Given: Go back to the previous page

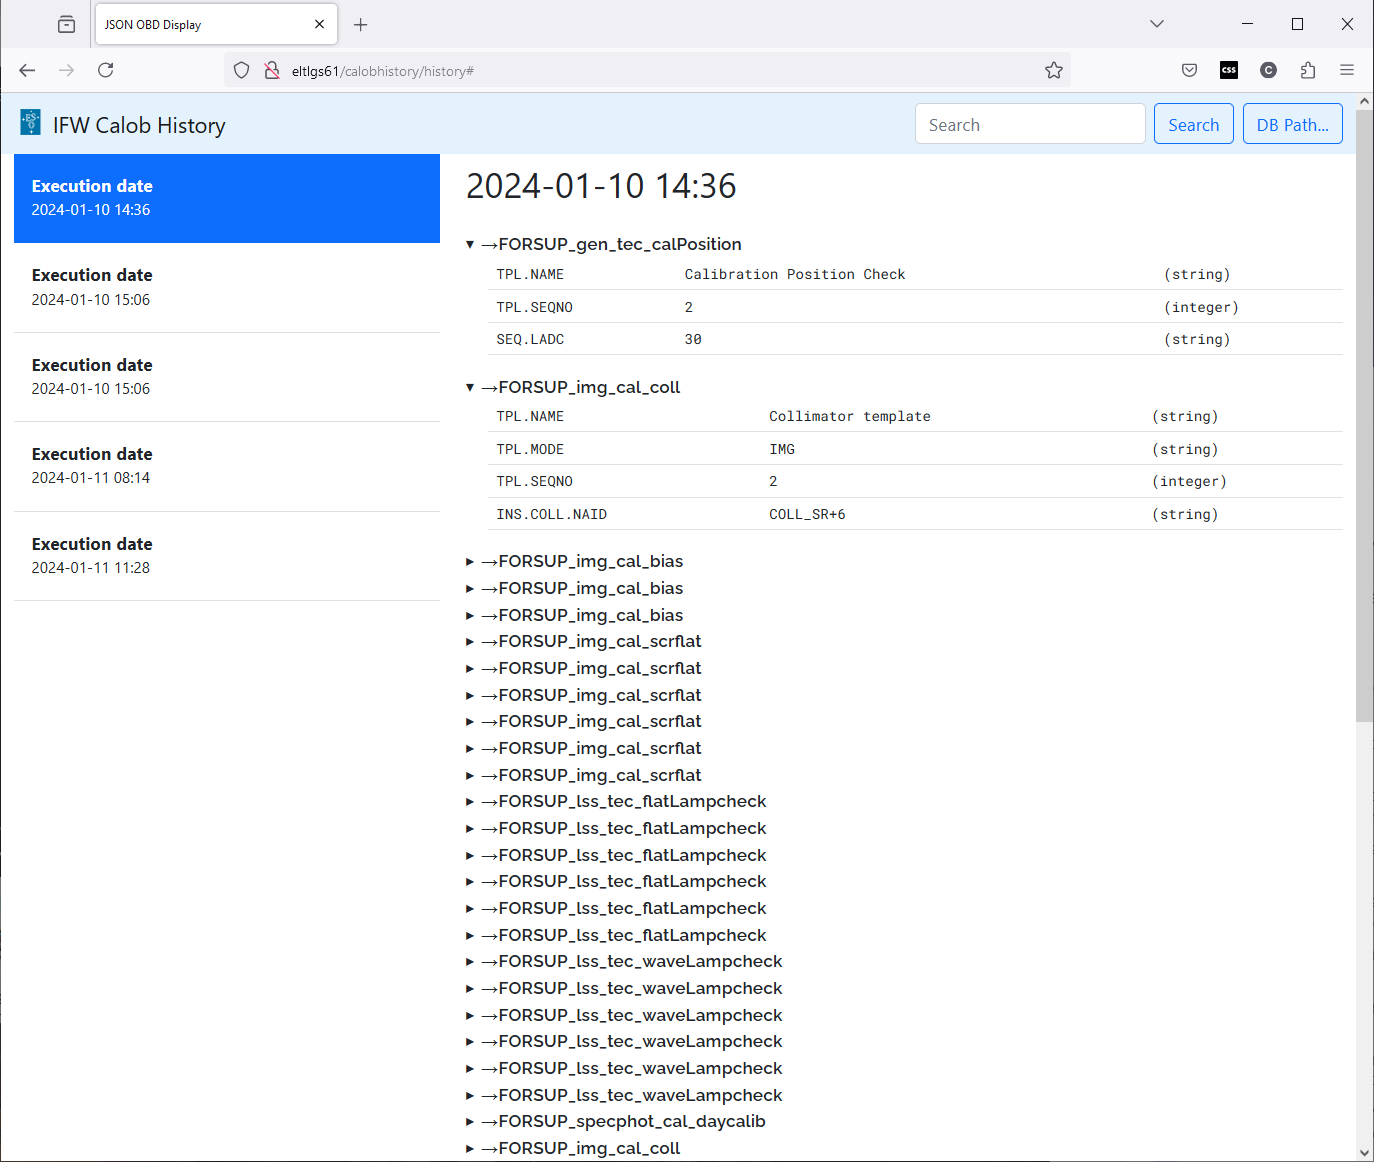Looking at the screenshot, I should click(27, 70).
